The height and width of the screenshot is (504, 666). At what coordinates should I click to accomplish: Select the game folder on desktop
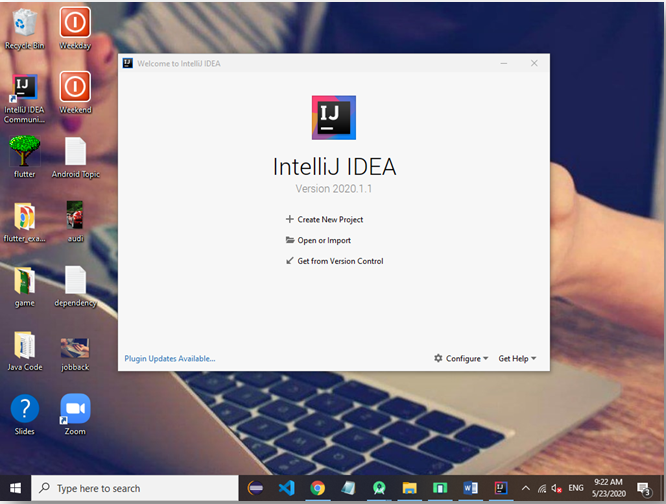click(x=25, y=287)
